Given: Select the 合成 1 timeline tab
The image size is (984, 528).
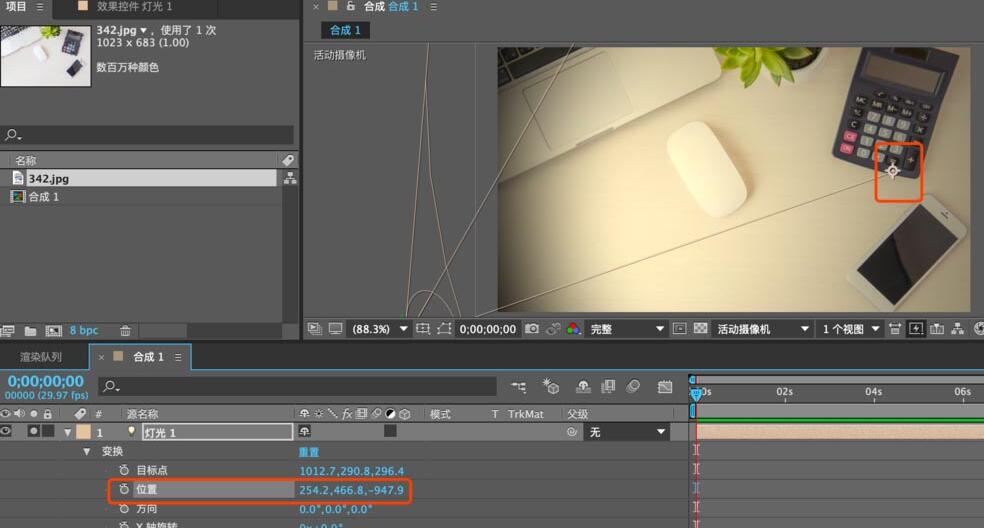Looking at the screenshot, I should pos(148,357).
